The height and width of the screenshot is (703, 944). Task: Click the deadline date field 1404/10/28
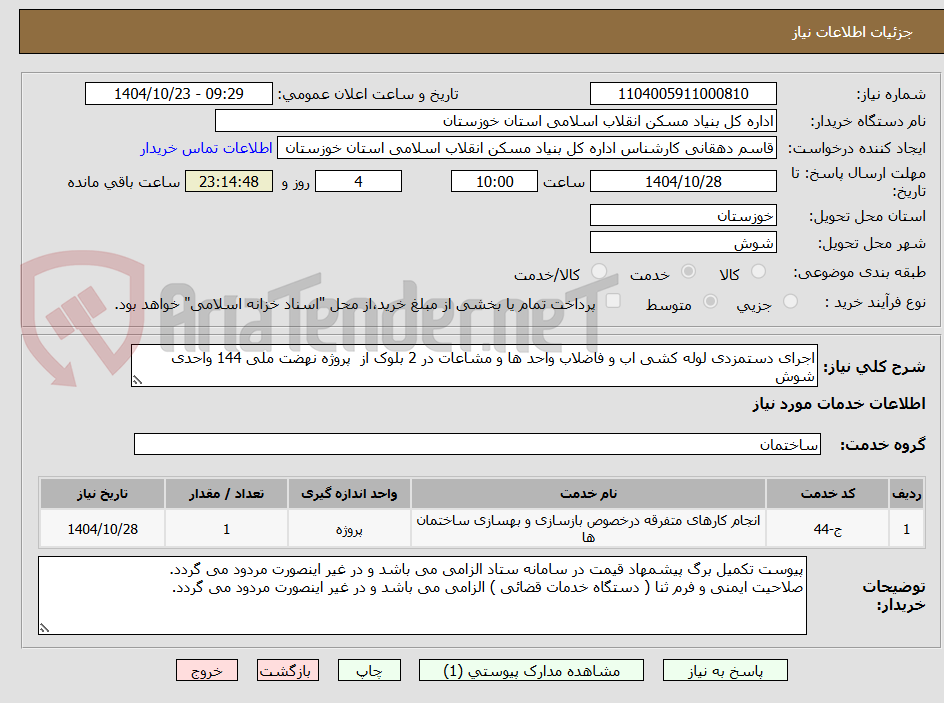(x=683, y=181)
